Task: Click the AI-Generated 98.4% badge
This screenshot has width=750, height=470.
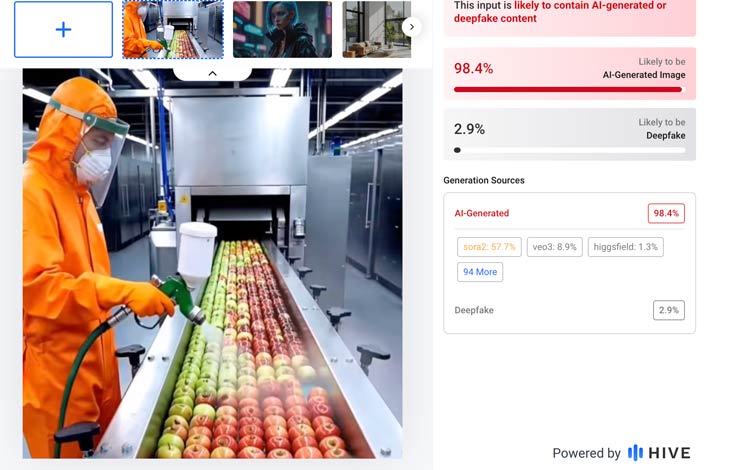Action: [x=666, y=213]
